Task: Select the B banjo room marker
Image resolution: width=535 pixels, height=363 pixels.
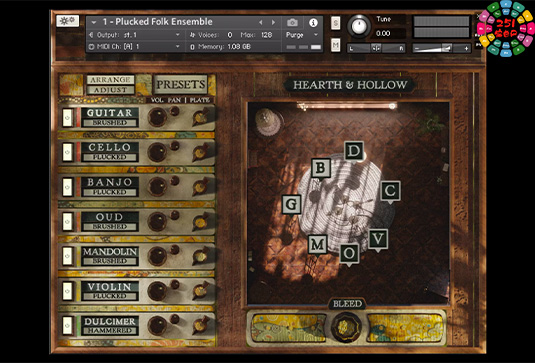Action: 321,168
